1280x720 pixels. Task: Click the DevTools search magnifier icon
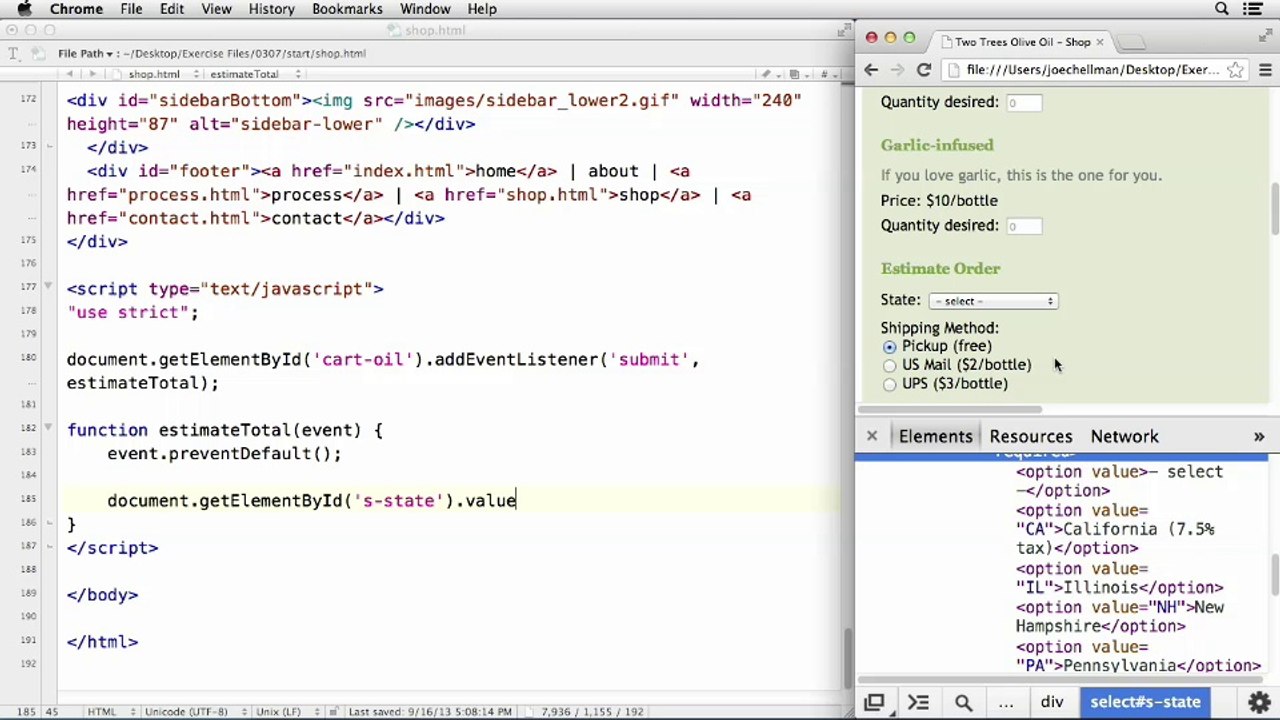pos(963,703)
